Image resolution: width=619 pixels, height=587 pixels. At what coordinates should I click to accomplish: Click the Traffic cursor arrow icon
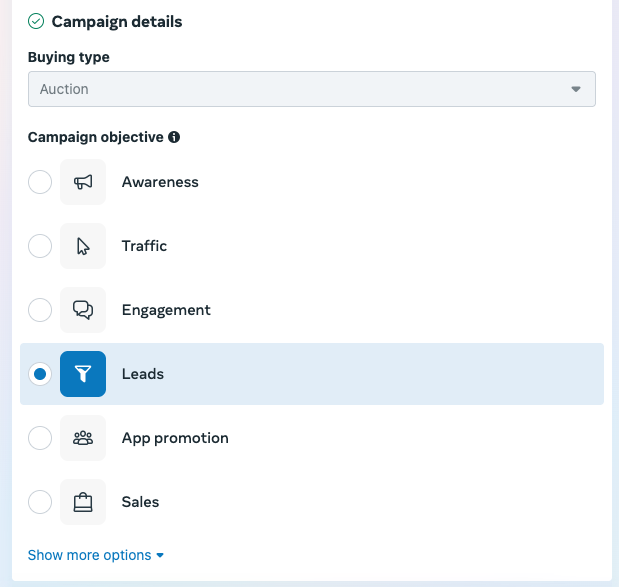click(83, 246)
